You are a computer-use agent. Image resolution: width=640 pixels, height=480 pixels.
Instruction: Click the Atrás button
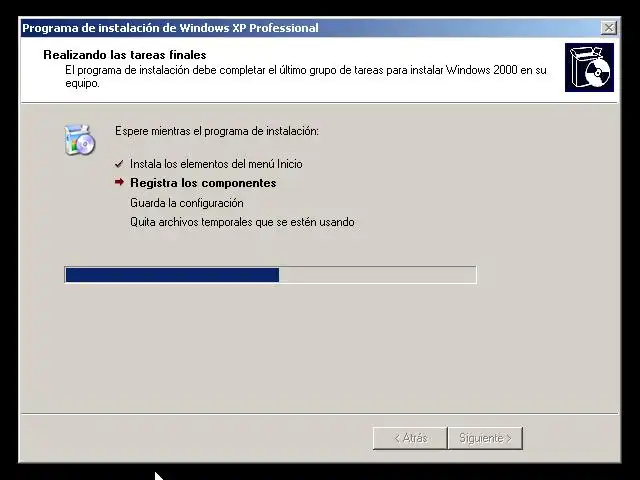click(x=410, y=438)
